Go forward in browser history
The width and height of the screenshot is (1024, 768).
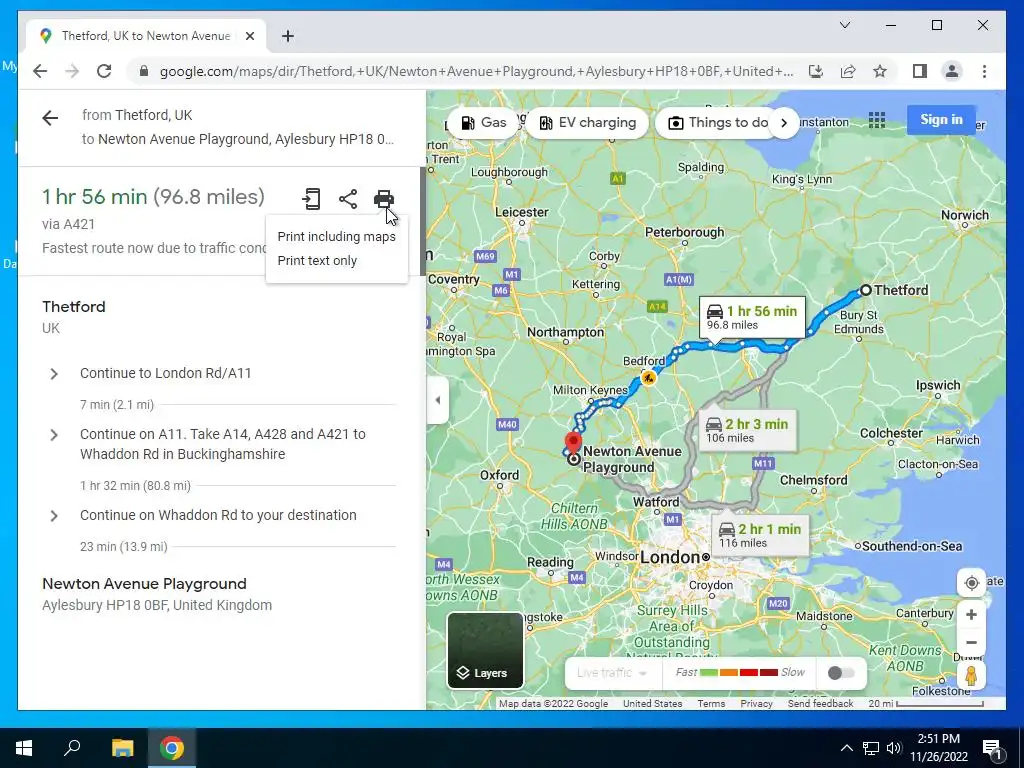point(72,71)
